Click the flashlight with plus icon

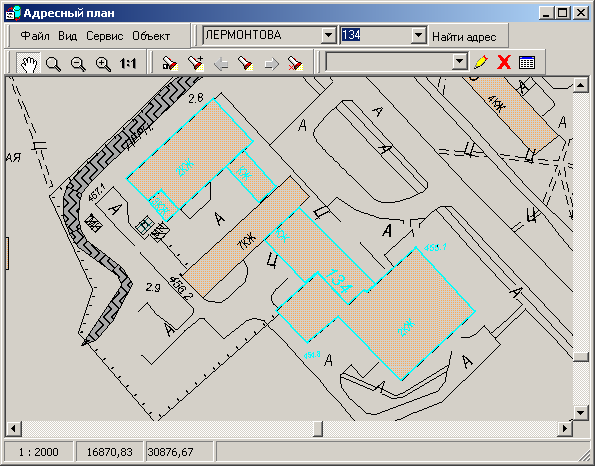coord(195,63)
